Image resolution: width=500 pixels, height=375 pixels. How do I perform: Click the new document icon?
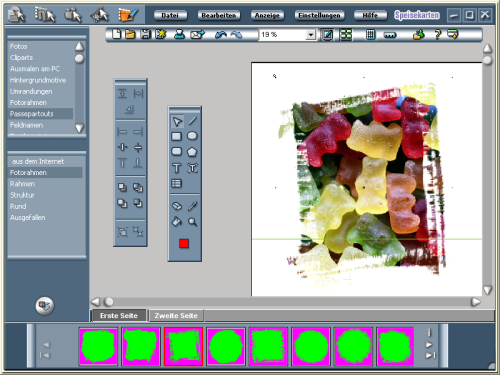[x=117, y=34]
